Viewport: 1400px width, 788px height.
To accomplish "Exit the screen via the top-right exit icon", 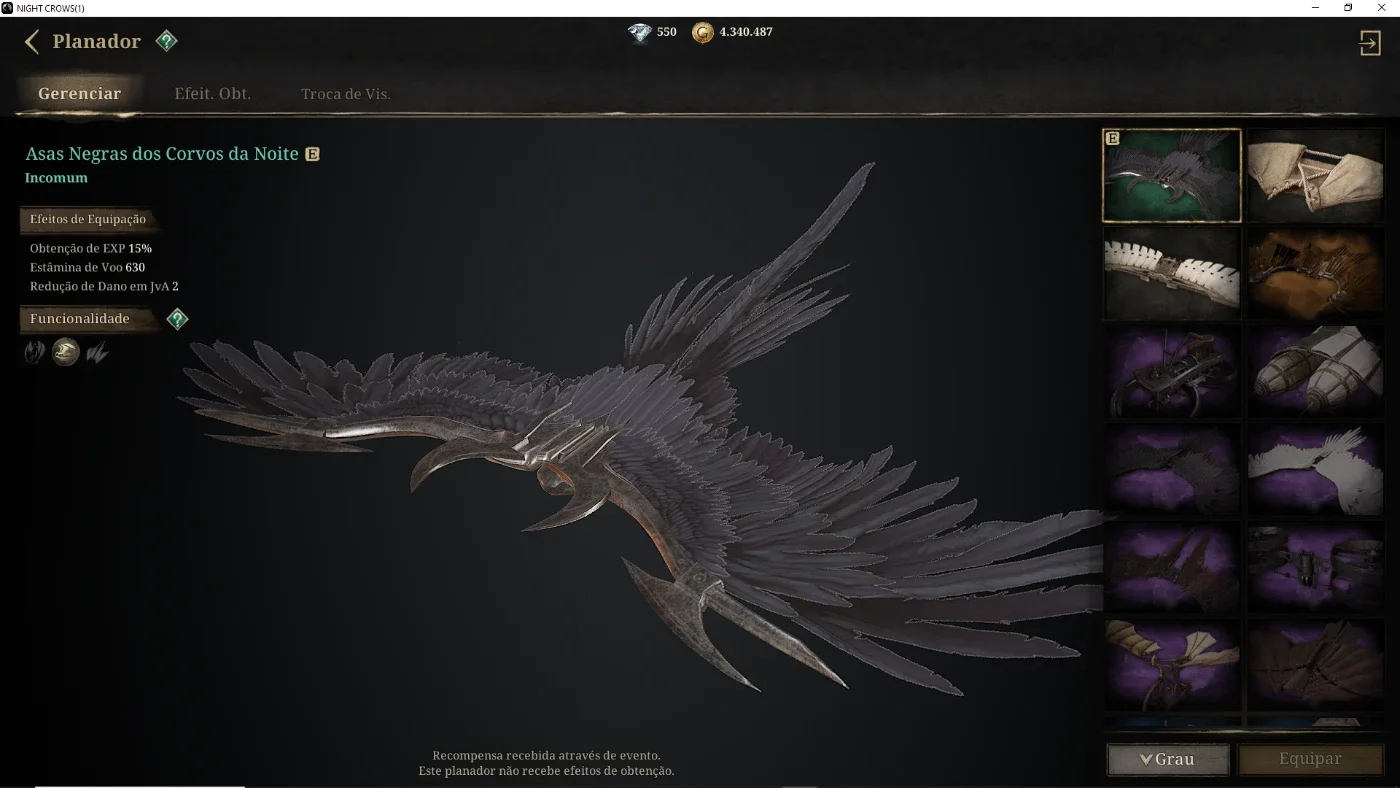I will click(1369, 42).
